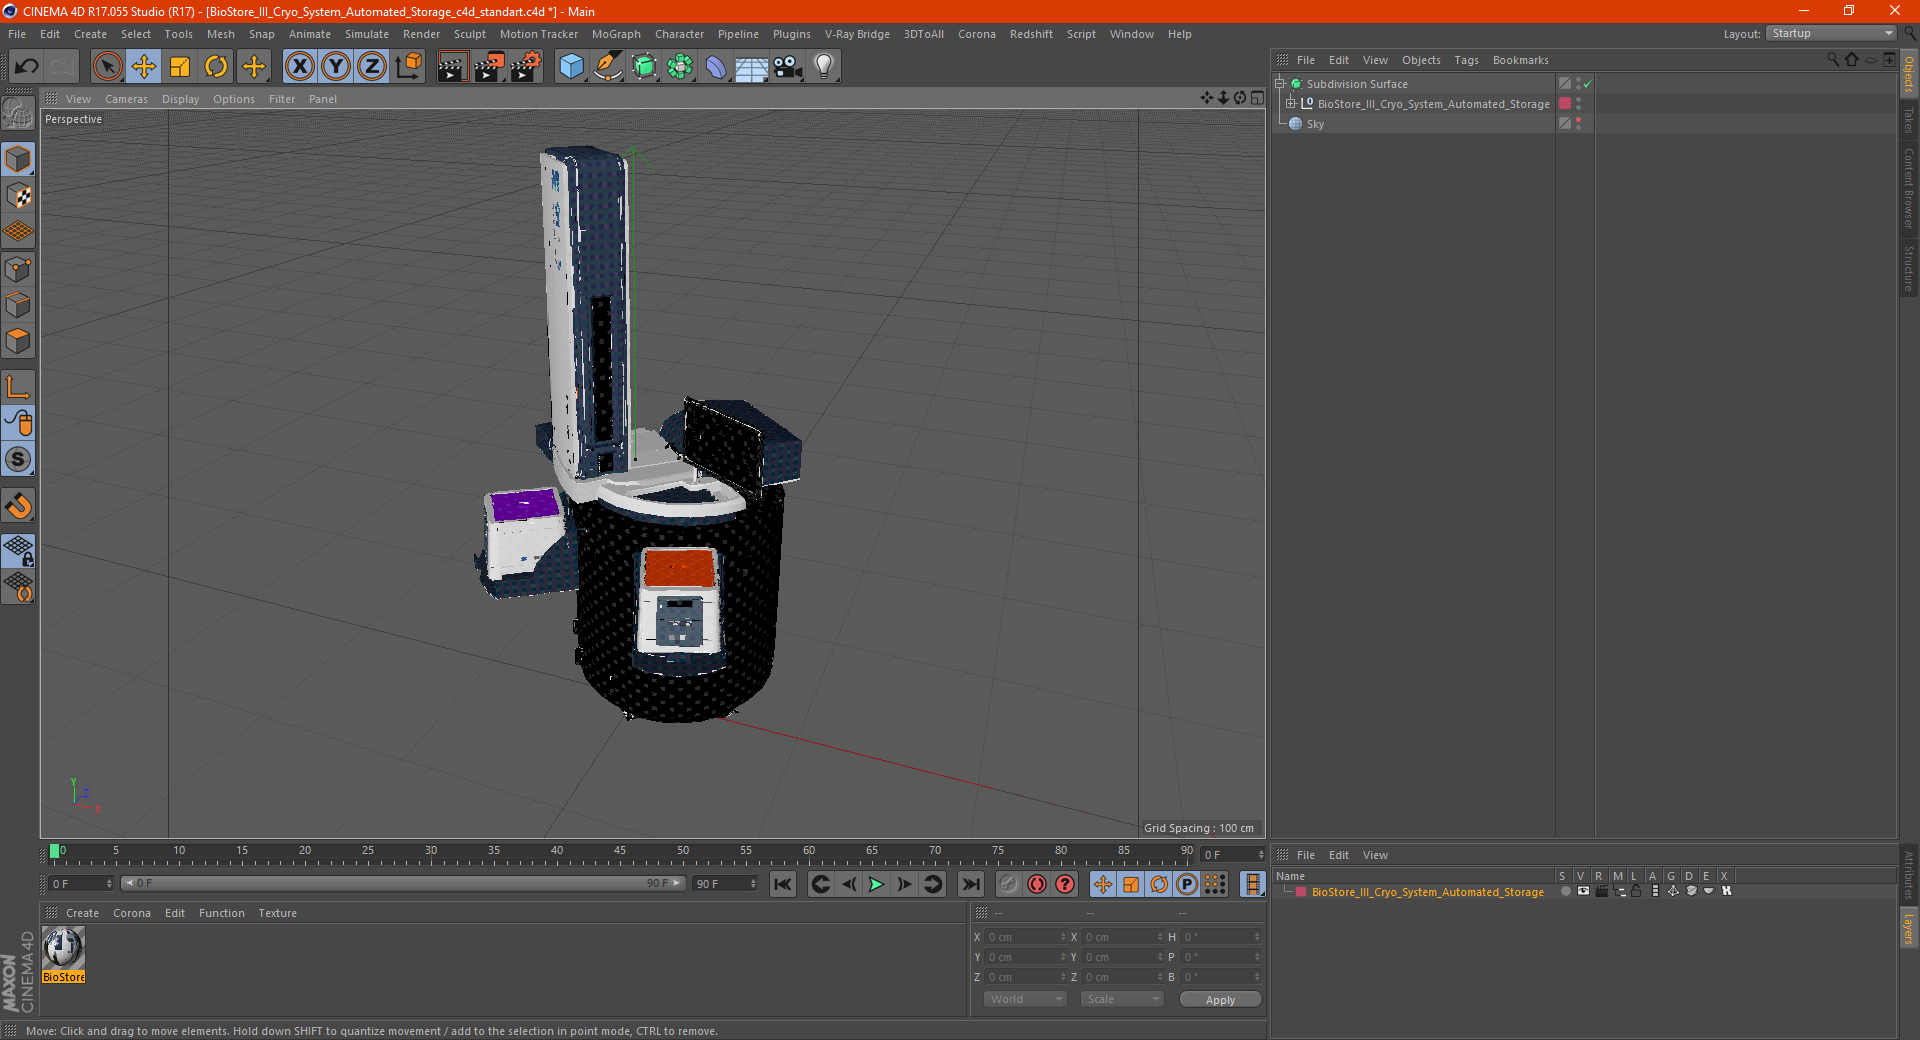This screenshot has height=1040, width=1920.
Task: Go to start of animation
Action: (783, 884)
